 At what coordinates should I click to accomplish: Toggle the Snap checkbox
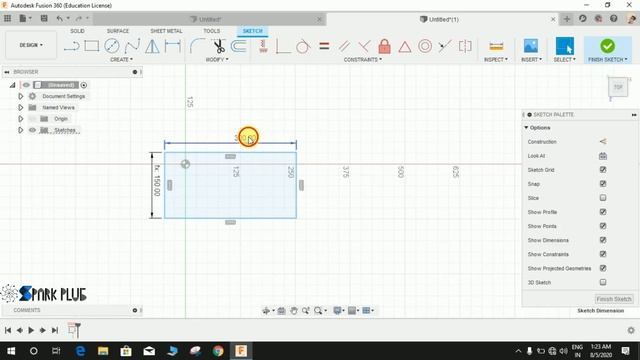click(603, 184)
